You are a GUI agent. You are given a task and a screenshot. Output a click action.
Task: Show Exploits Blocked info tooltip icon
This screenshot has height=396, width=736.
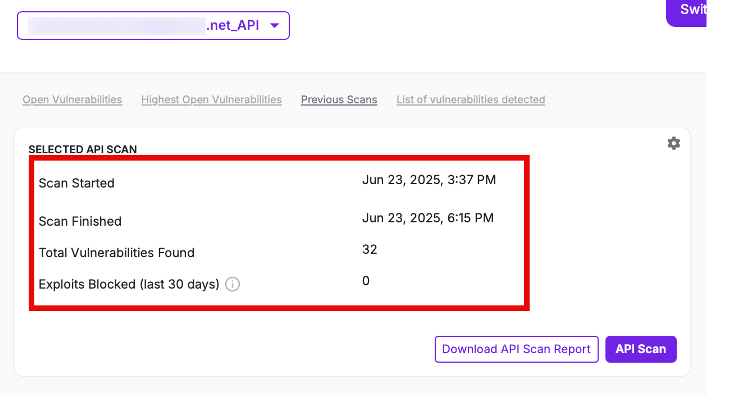tap(232, 284)
